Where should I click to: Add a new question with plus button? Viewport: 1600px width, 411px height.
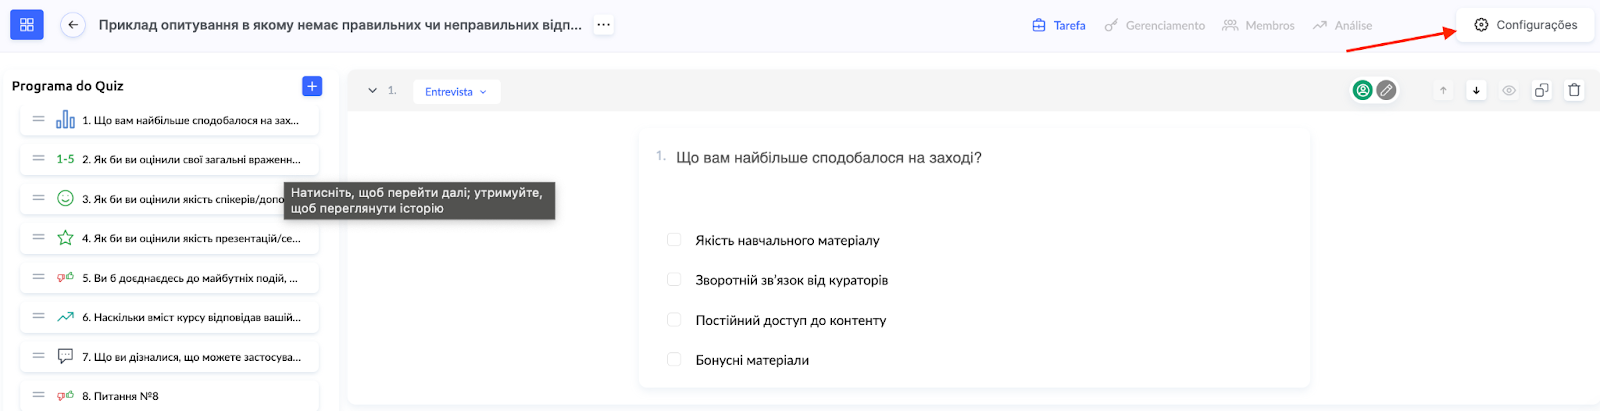point(312,86)
